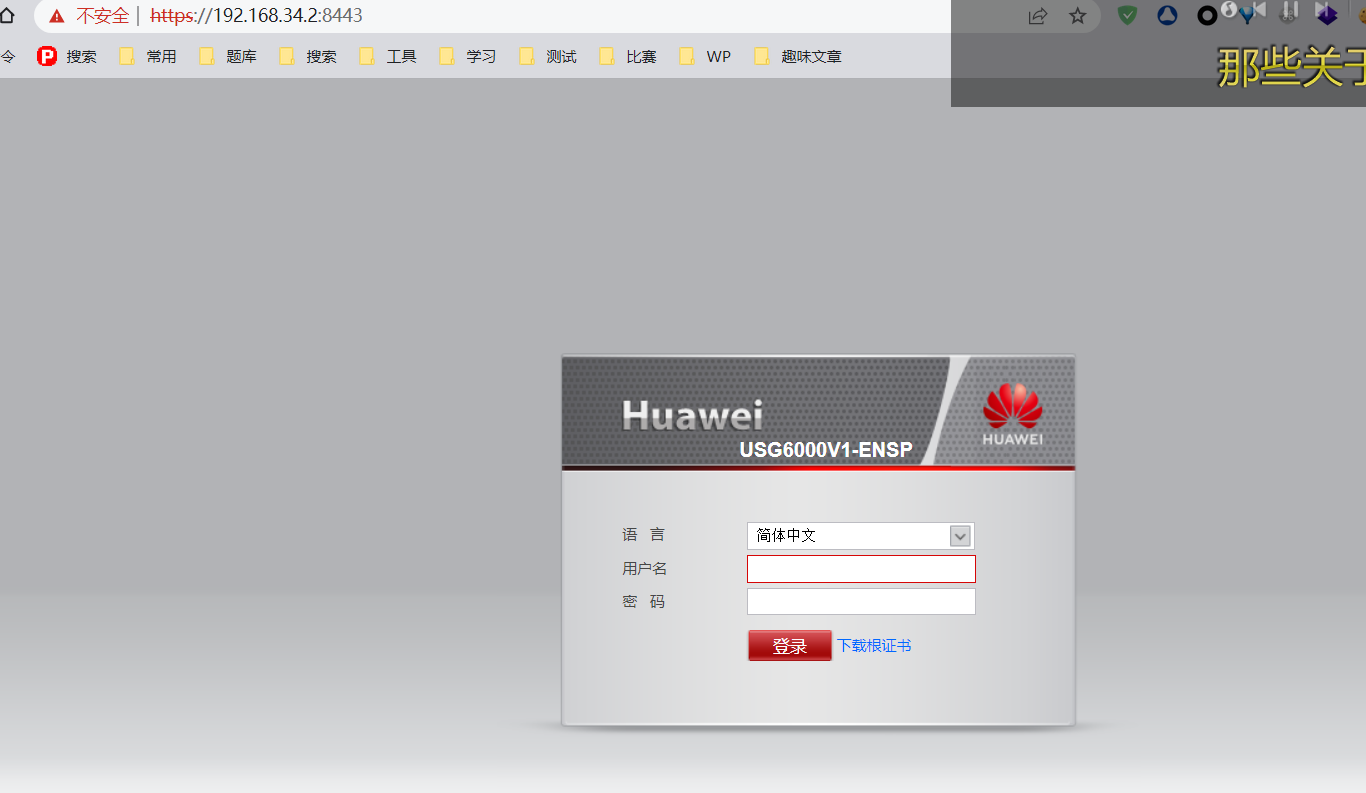
Task: Open the black ring extension icon
Action: 1207,16
